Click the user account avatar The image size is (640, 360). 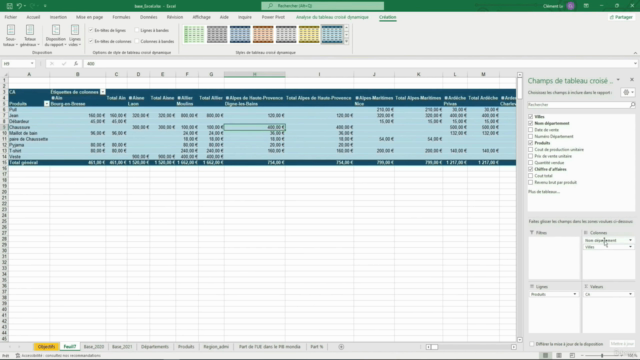point(571,6)
